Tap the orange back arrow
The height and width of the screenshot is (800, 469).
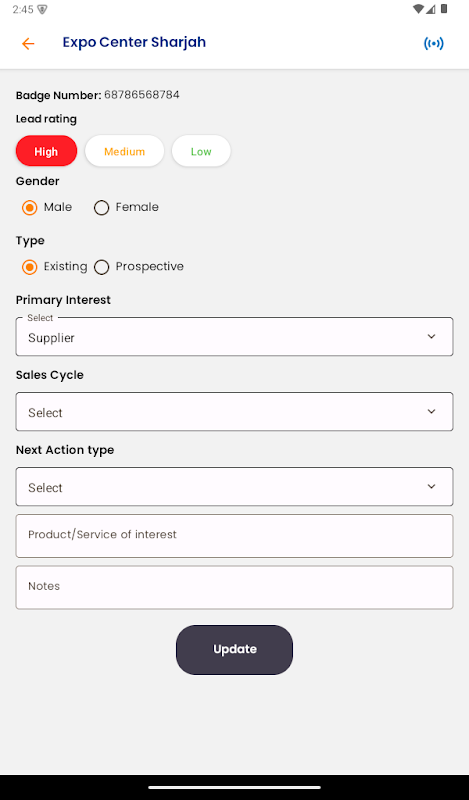point(28,44)
